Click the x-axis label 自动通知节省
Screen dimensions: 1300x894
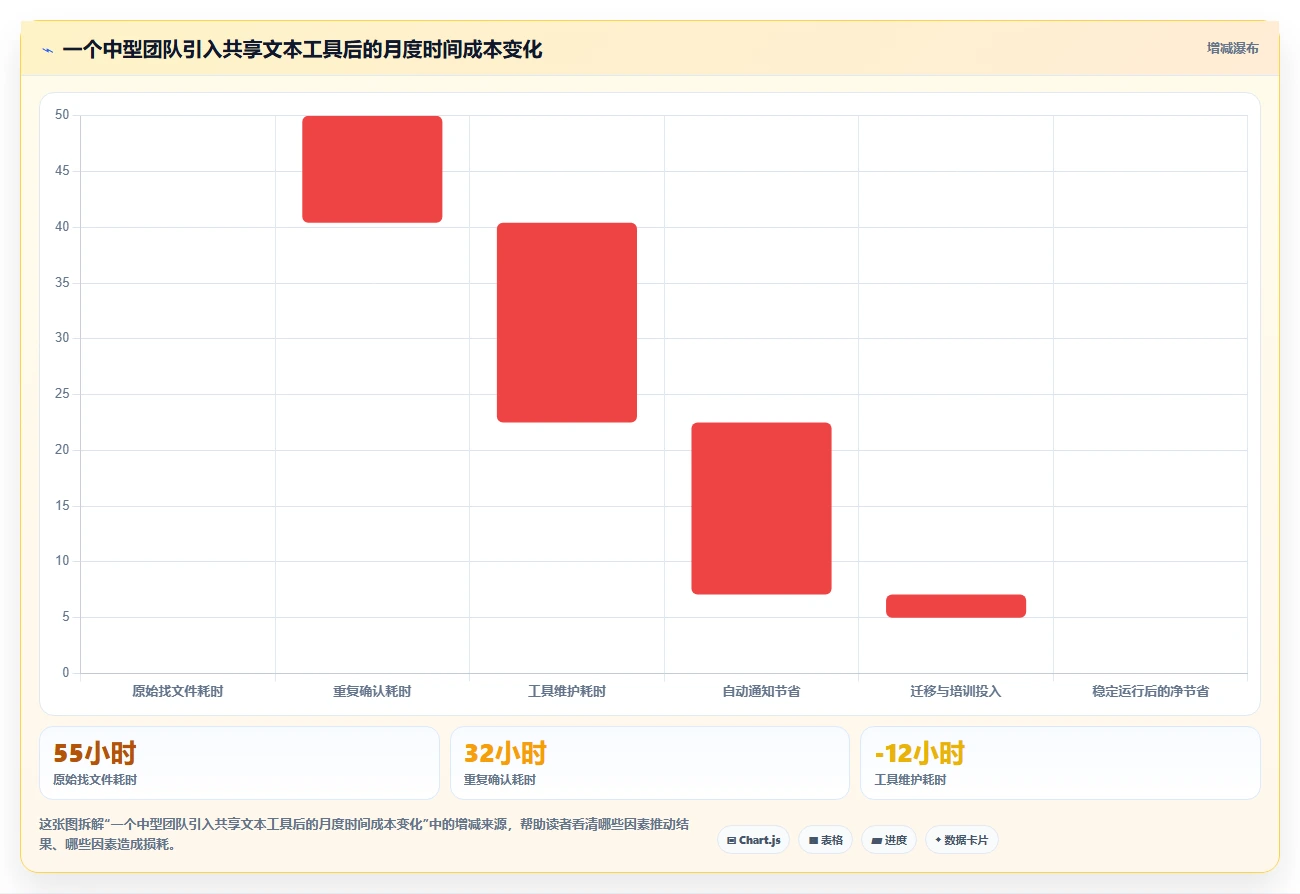click(x=761, y=691)
